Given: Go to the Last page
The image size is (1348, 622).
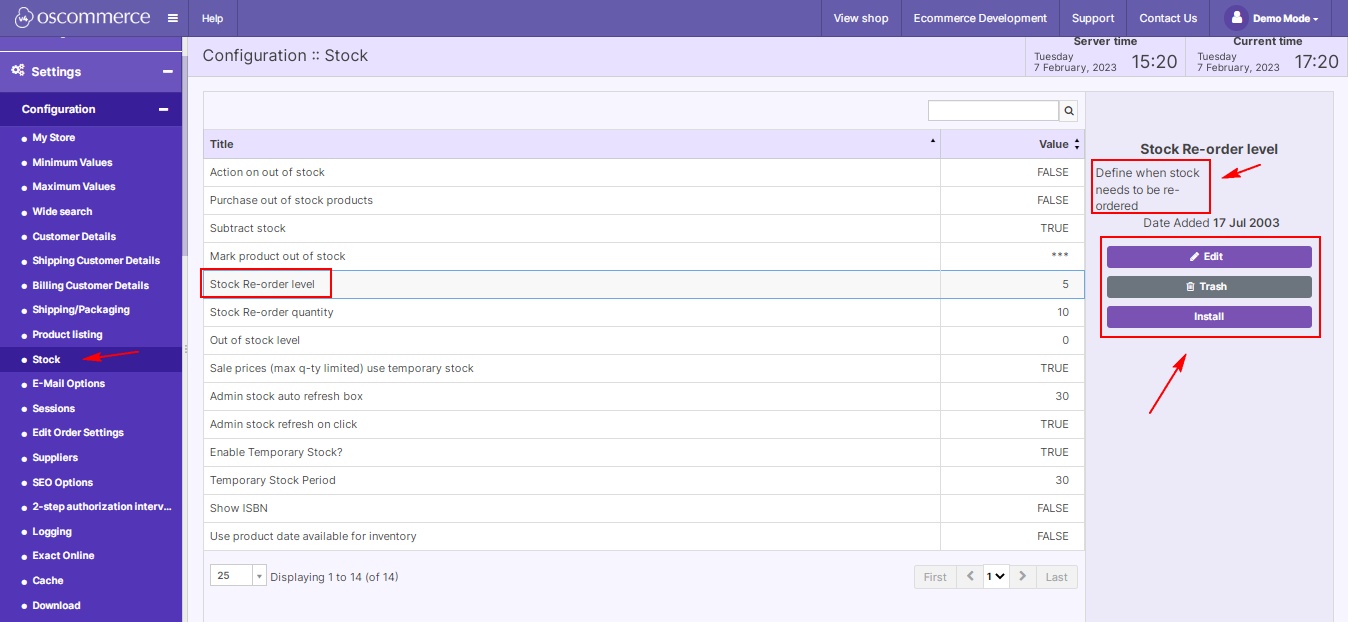Looking at the screenshot, I should 1057,577.
